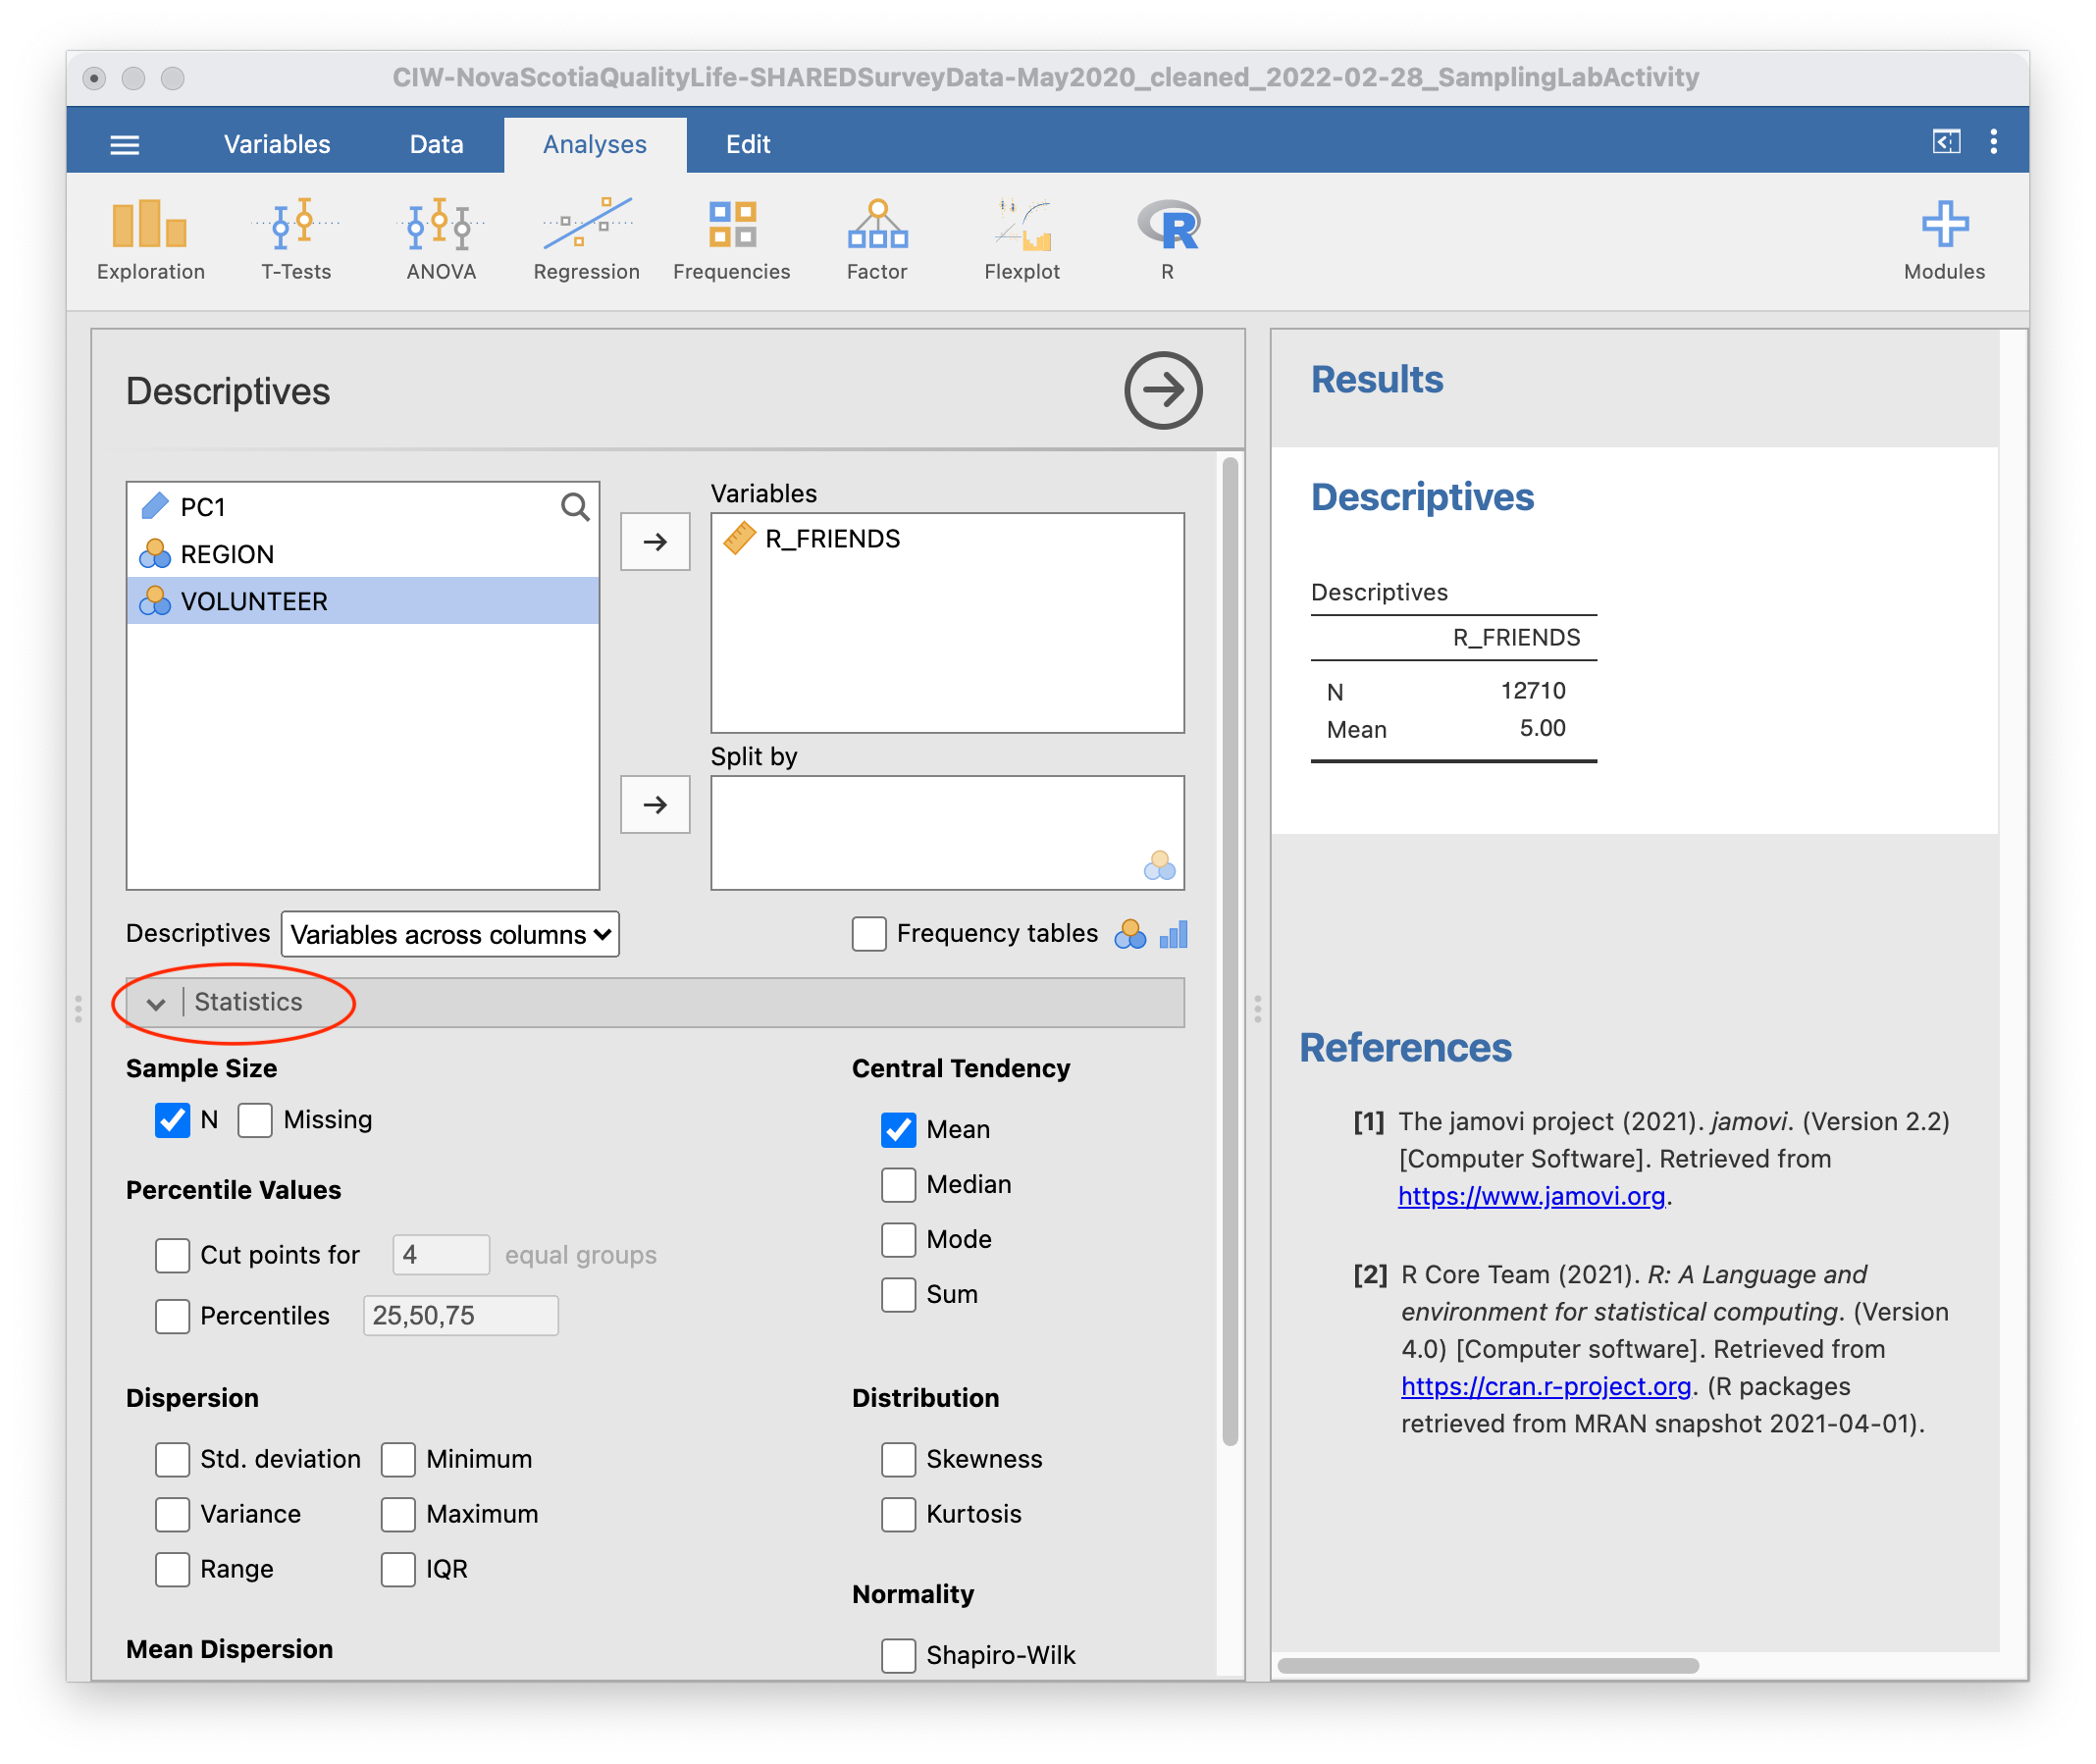Enable the Sum checkbox
The image size is (2096, 1764).
click(x=898, y=1295)
